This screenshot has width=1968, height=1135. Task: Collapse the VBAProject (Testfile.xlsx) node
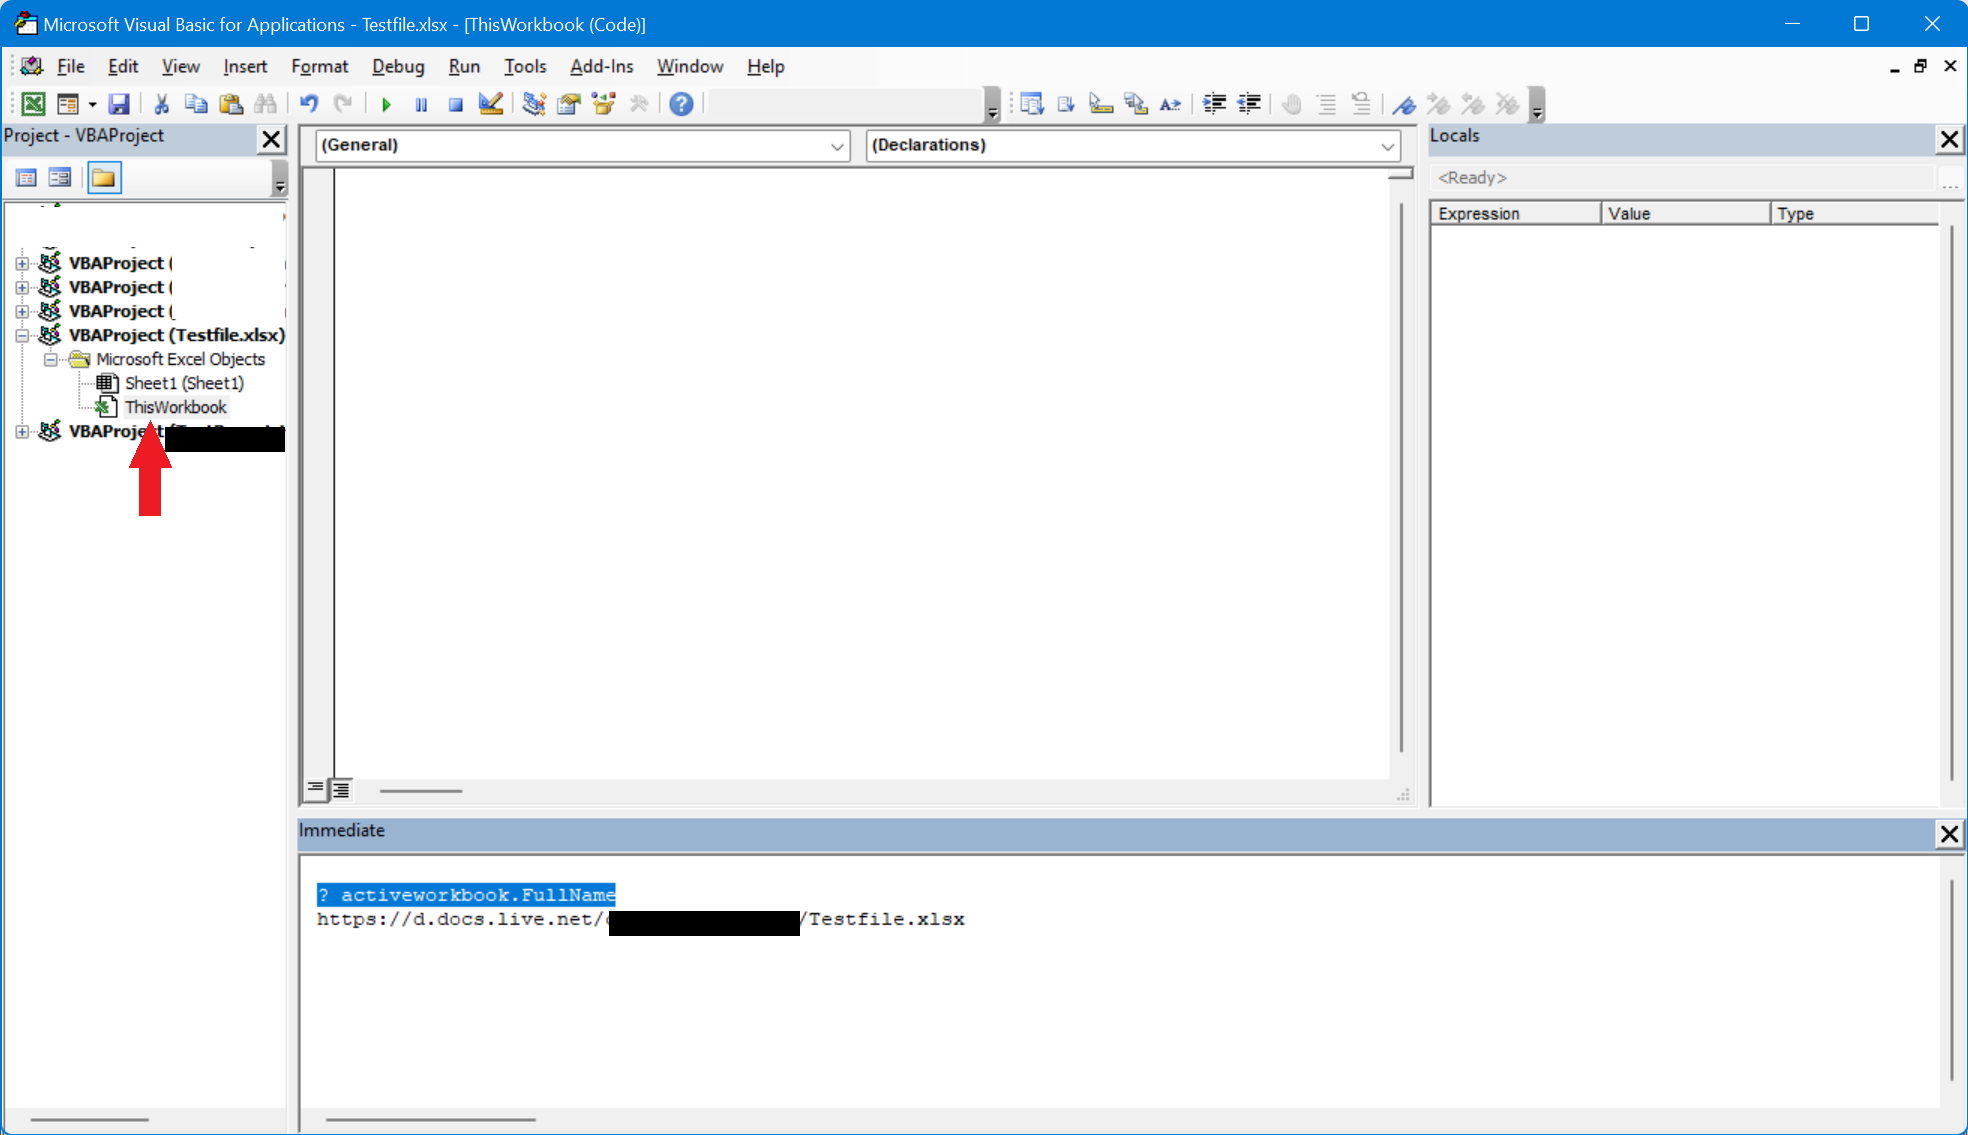(22, 336)
